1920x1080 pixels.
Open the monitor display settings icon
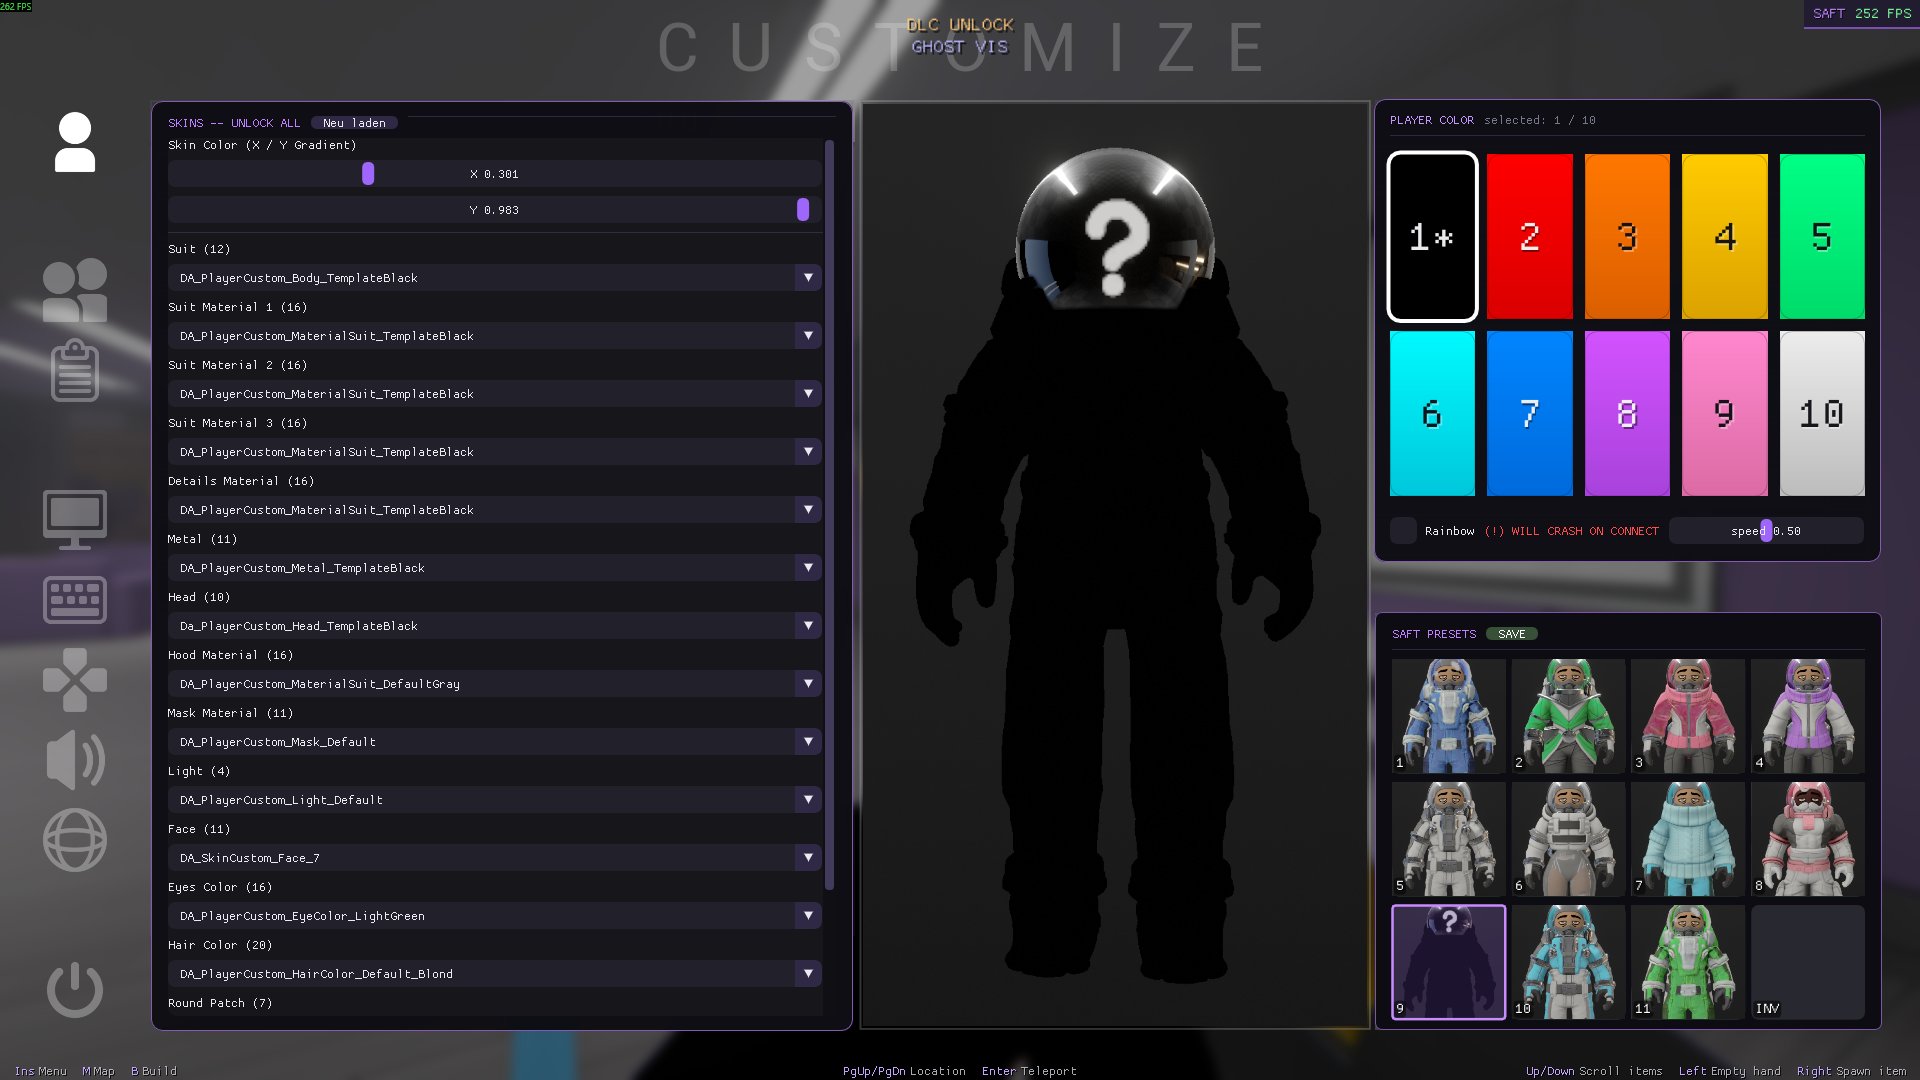coord(75,519)
